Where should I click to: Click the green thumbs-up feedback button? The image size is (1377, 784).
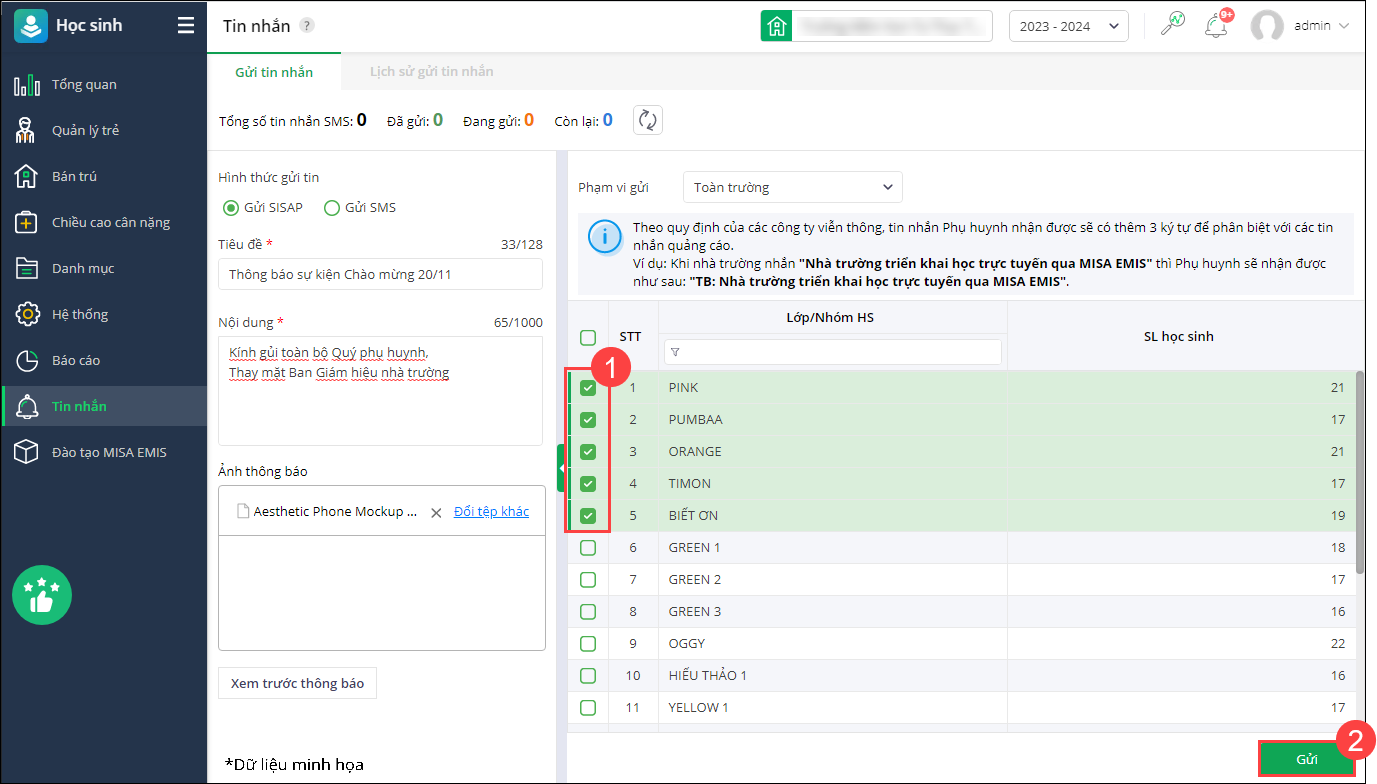click(42, 595)
